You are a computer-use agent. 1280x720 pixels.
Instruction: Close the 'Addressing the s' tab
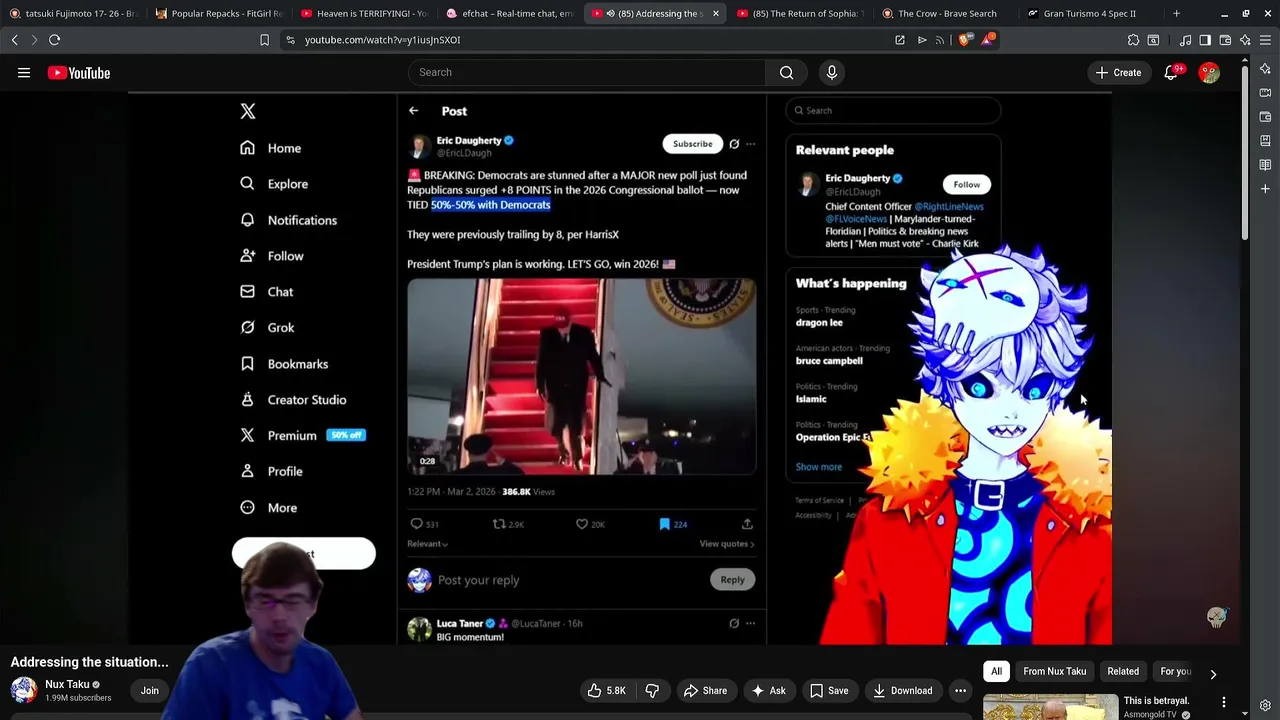(x=715, y=13)
